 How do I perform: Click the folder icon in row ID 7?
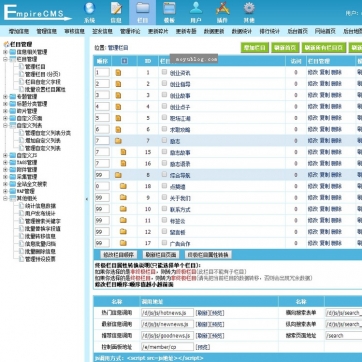pyautogui.click(x=118, y=141)
